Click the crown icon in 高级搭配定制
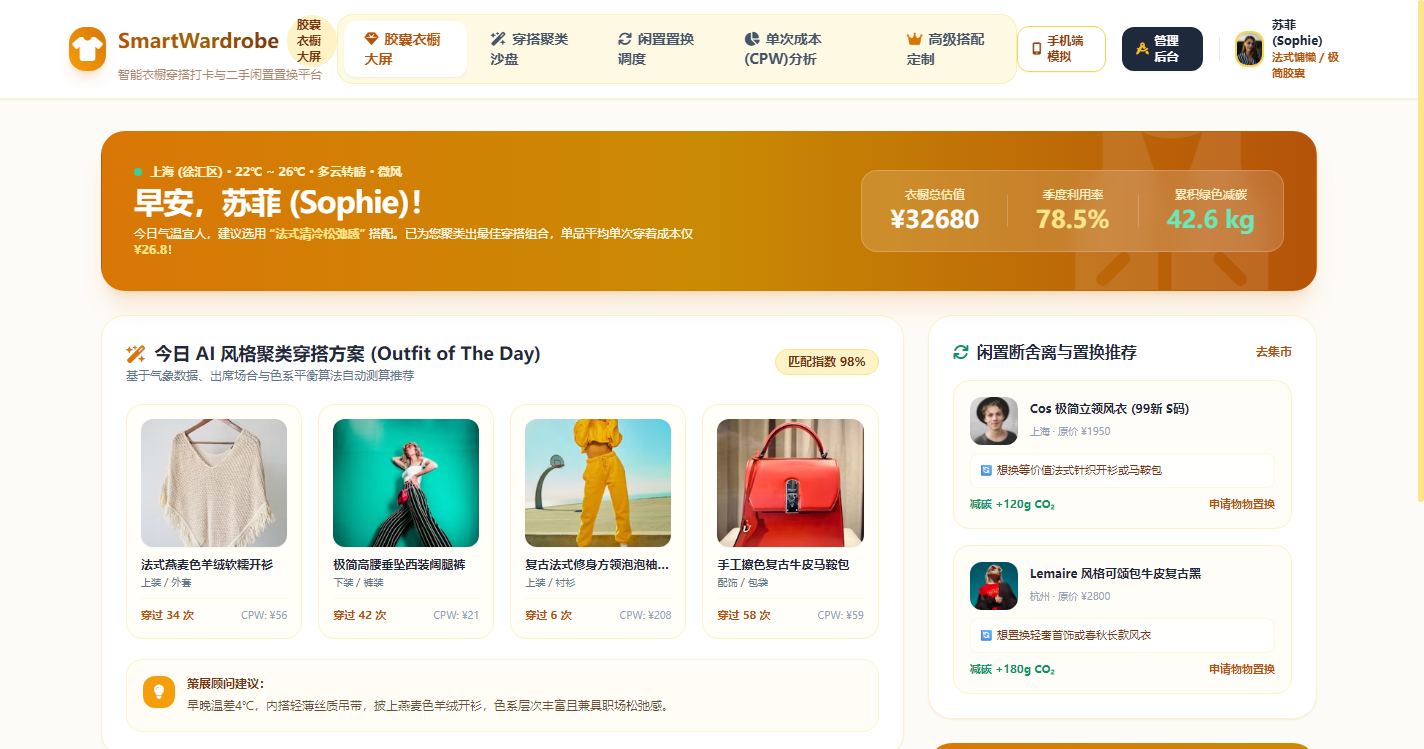 pyautogui.click(x=914, y=39)
